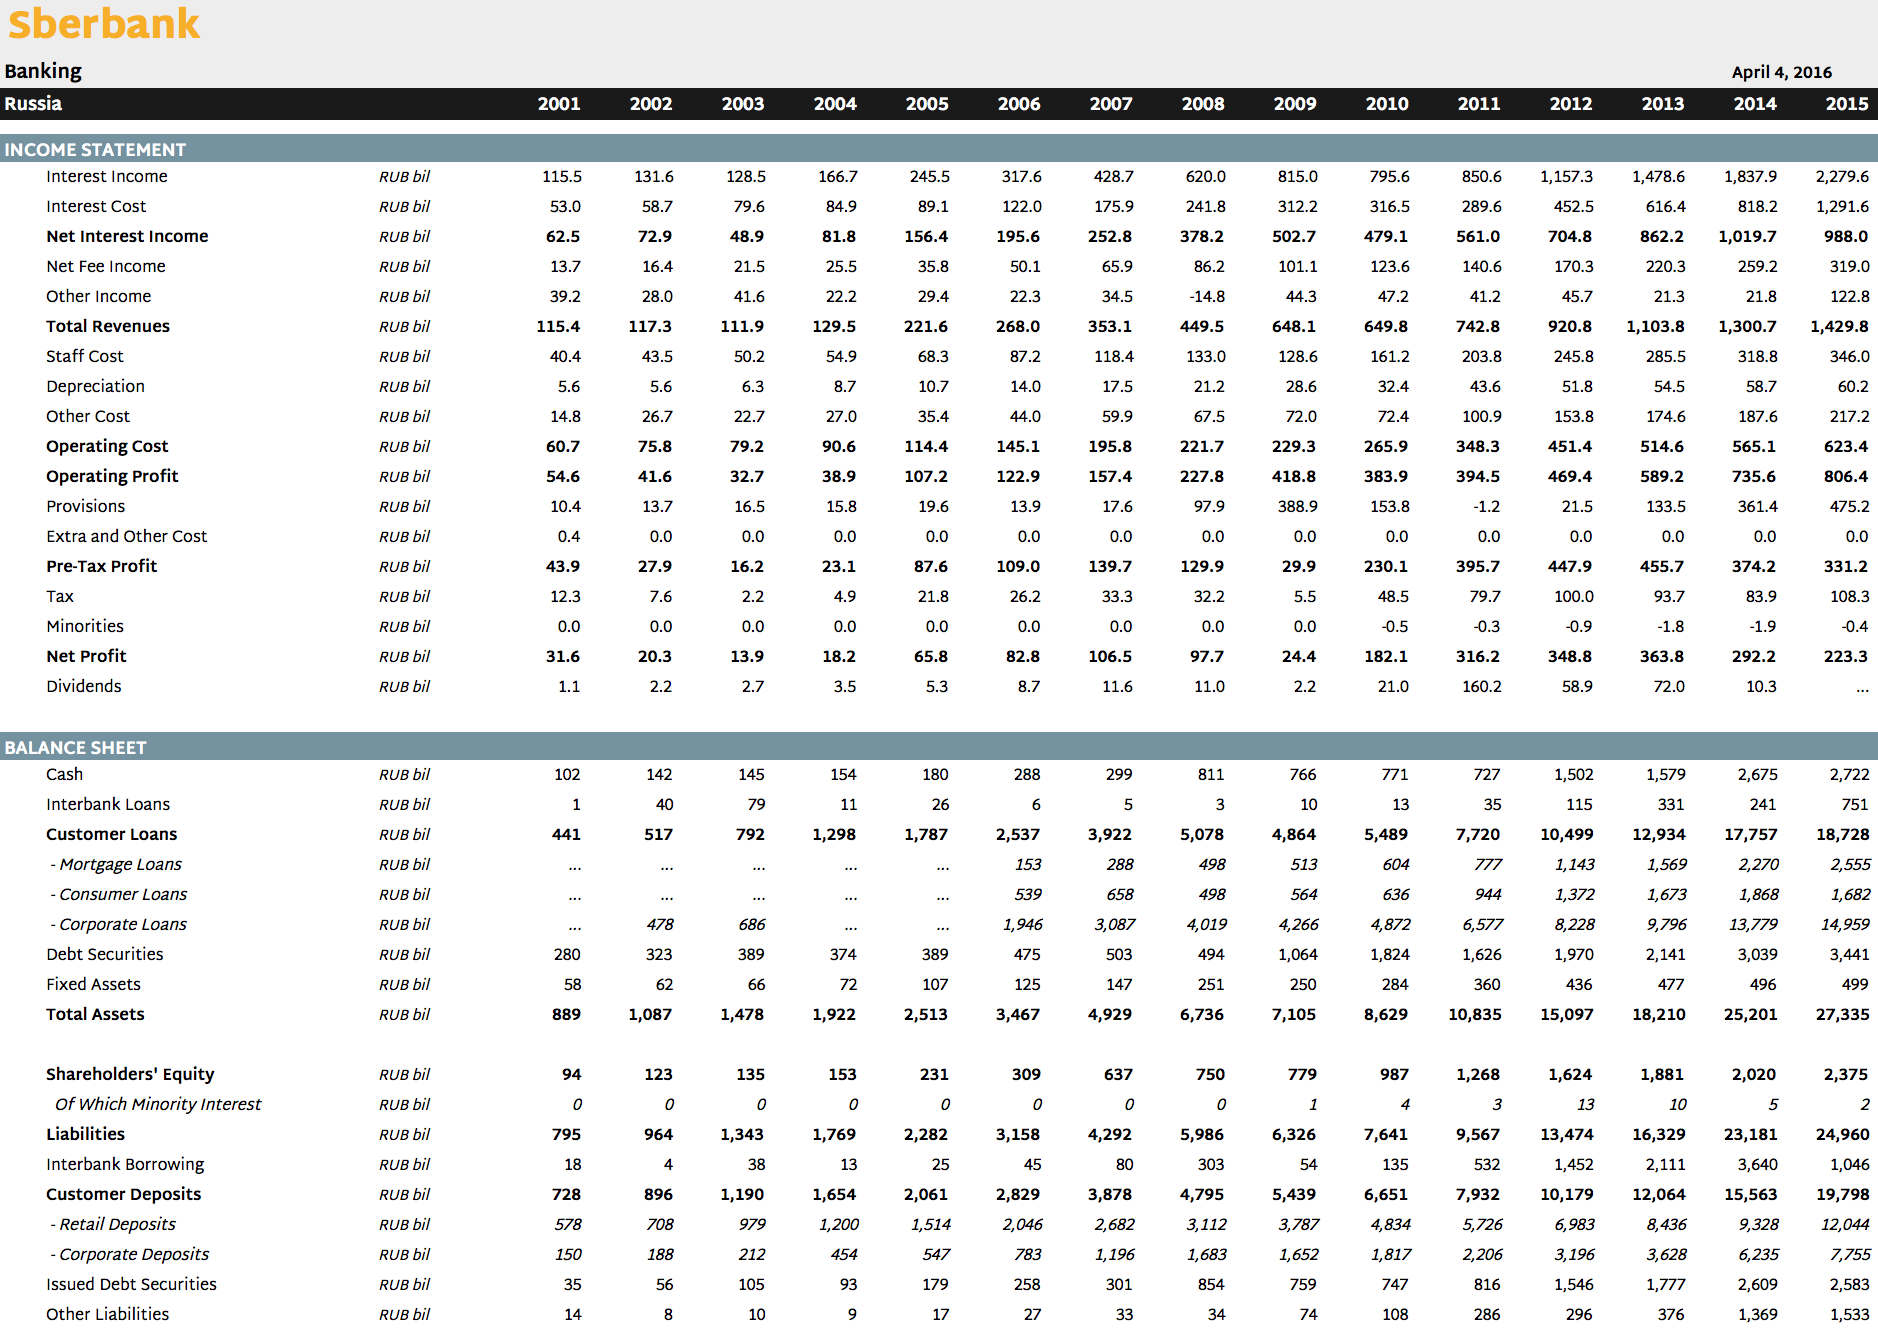
Task: Click Other Income 2008 value -14.8
Action: (1207, 297)
